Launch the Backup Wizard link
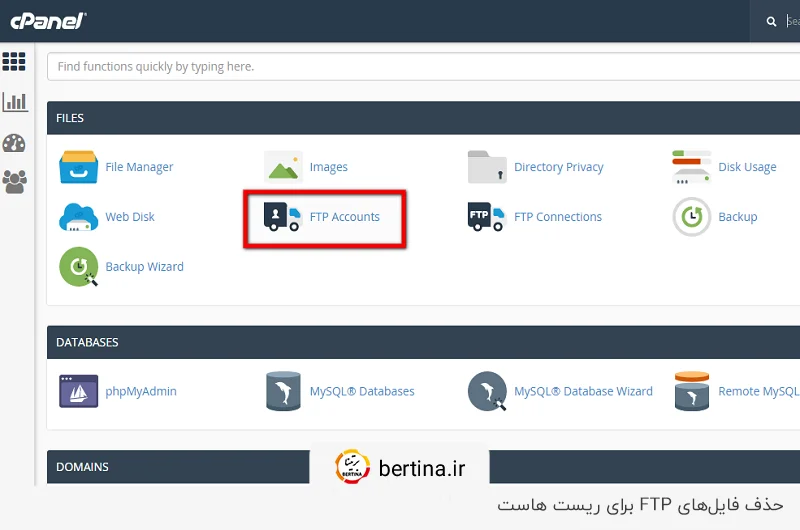 [144, 267]
